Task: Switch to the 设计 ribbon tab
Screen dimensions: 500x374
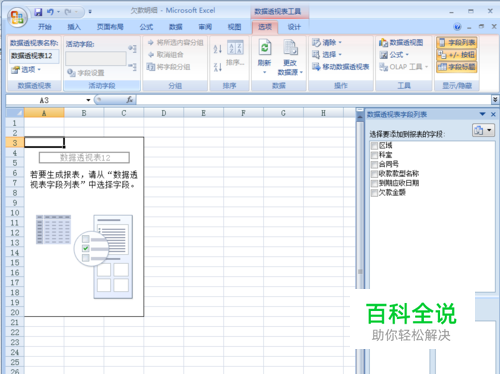Action: pos(294,27)
